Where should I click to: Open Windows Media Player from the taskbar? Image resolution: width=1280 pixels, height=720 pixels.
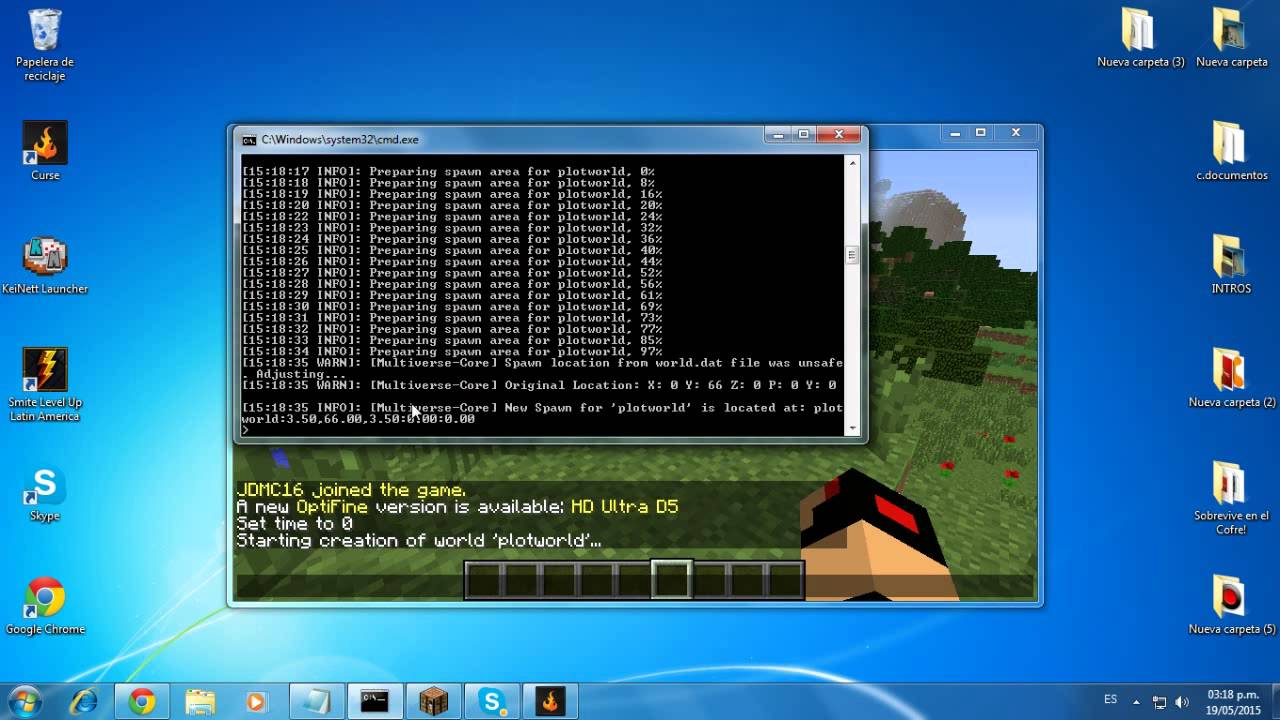click(256, 702)
